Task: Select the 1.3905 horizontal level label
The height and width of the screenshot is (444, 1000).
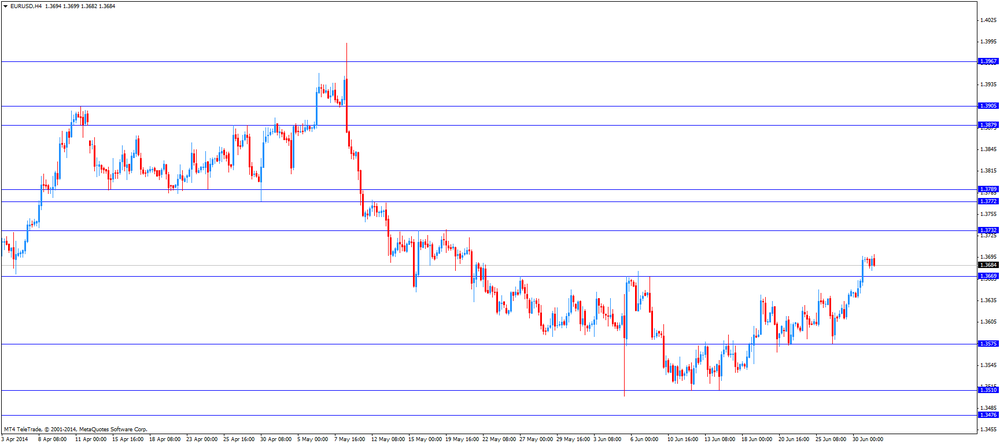Action: point(987,106)
